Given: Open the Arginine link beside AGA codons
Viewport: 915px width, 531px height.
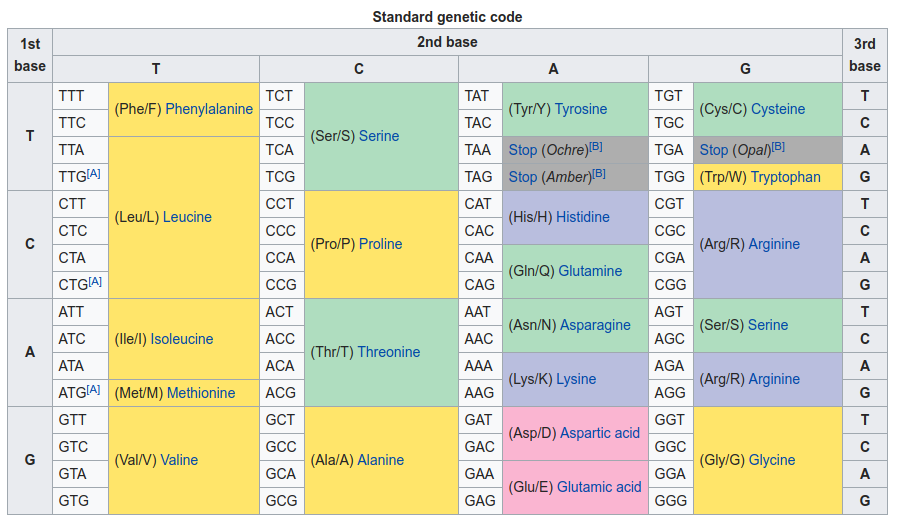Looking at the screenshot, I should pyautogui.click(x=774, y=379).
